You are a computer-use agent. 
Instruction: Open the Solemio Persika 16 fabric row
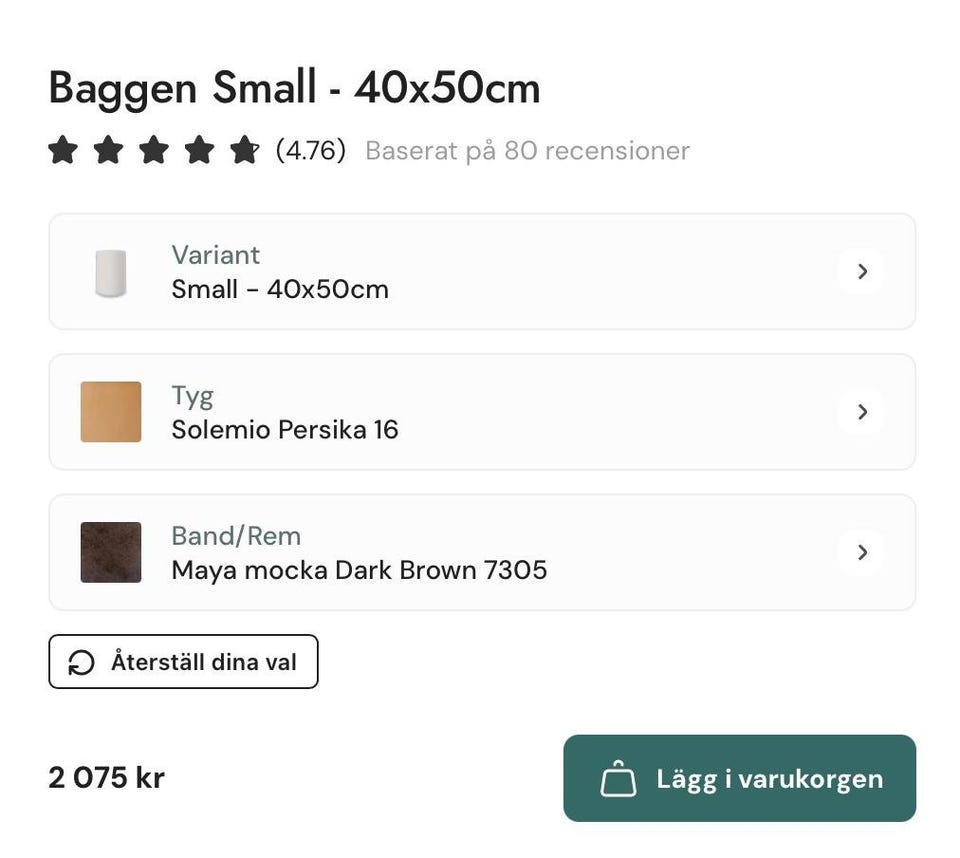(x=285, y=430)
